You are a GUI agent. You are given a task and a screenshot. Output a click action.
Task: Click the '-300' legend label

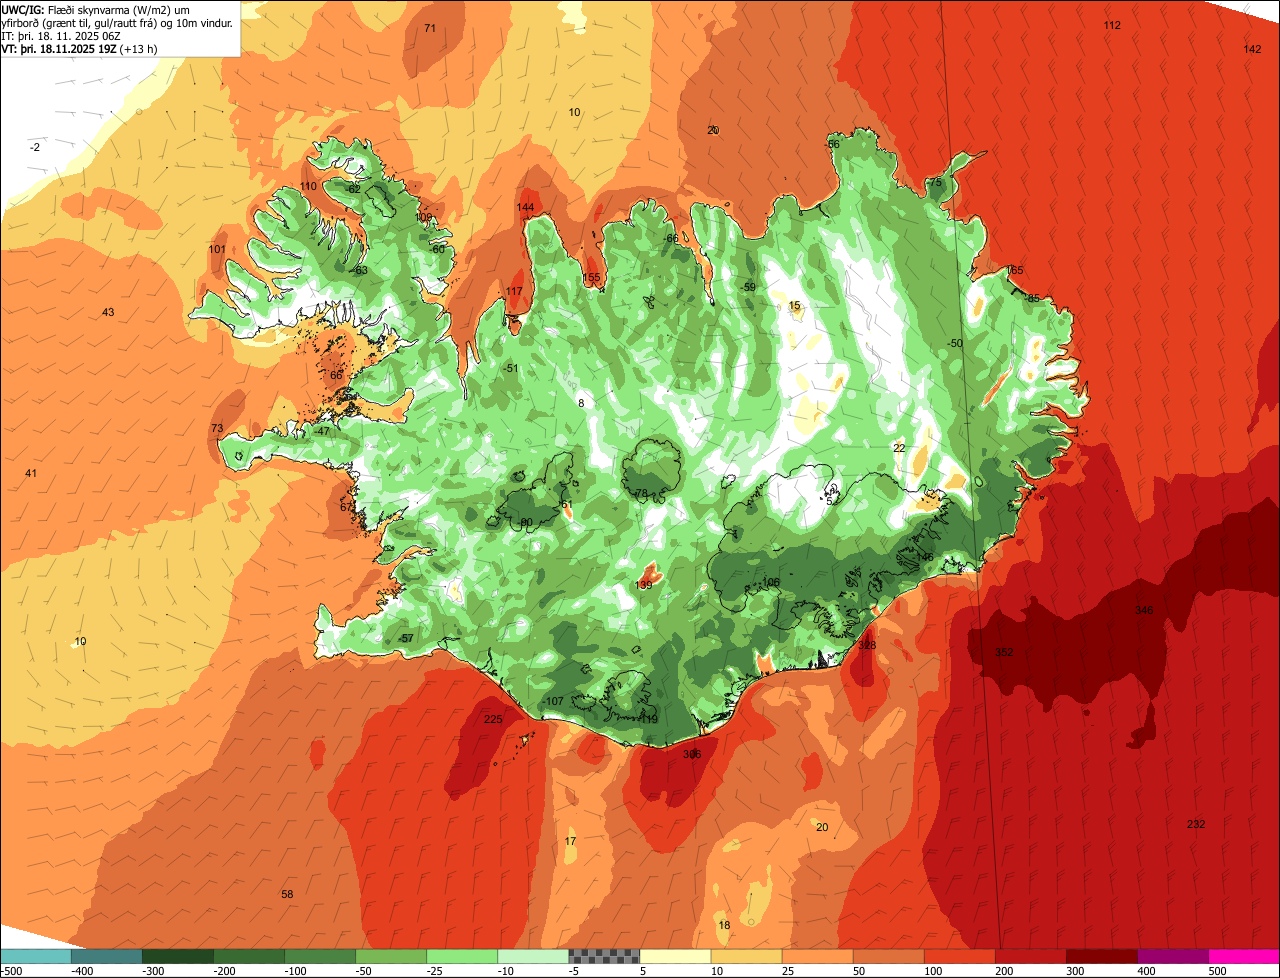click(153, 971)
